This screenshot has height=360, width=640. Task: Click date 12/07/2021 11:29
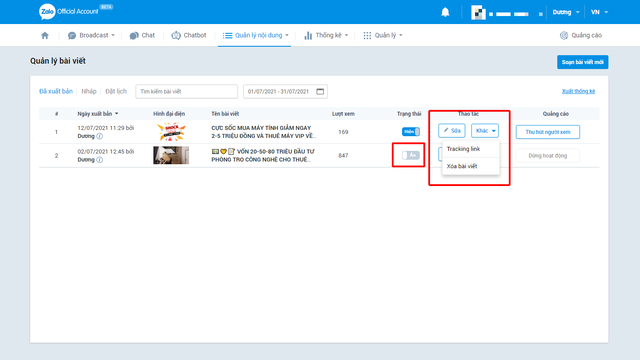(101, 128)
